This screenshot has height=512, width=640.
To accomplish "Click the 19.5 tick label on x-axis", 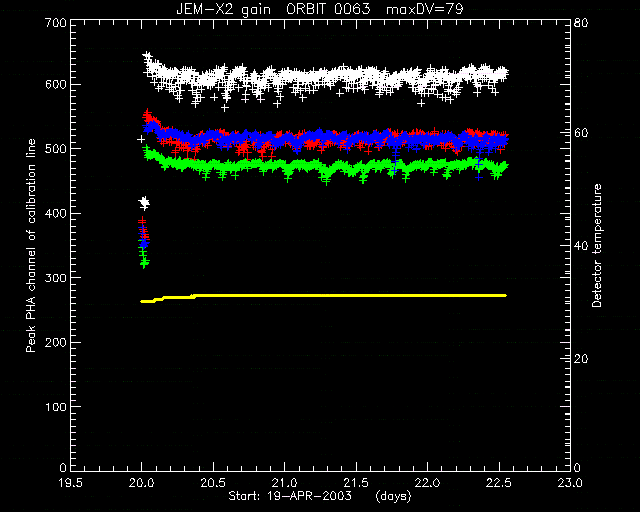I will (70, 483).
